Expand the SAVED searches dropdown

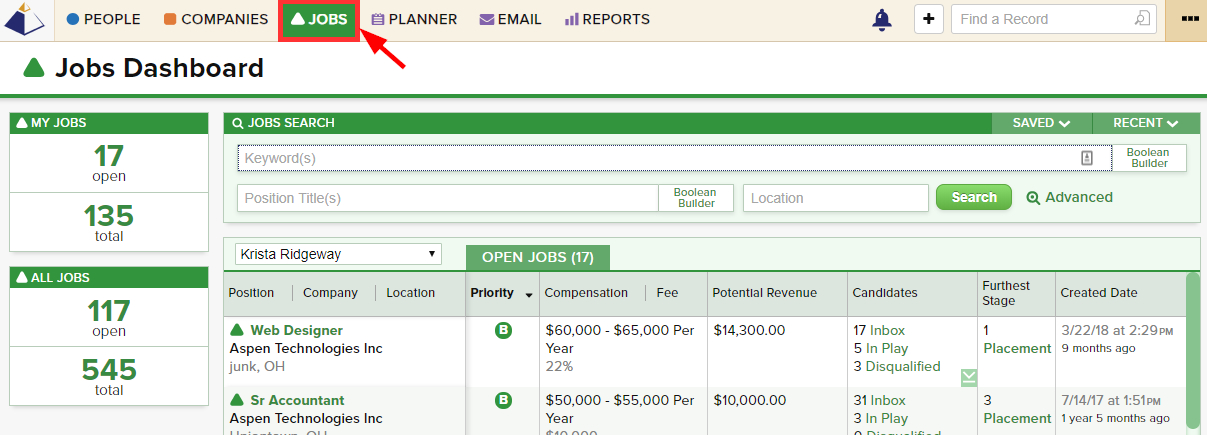click(1041, 123)
